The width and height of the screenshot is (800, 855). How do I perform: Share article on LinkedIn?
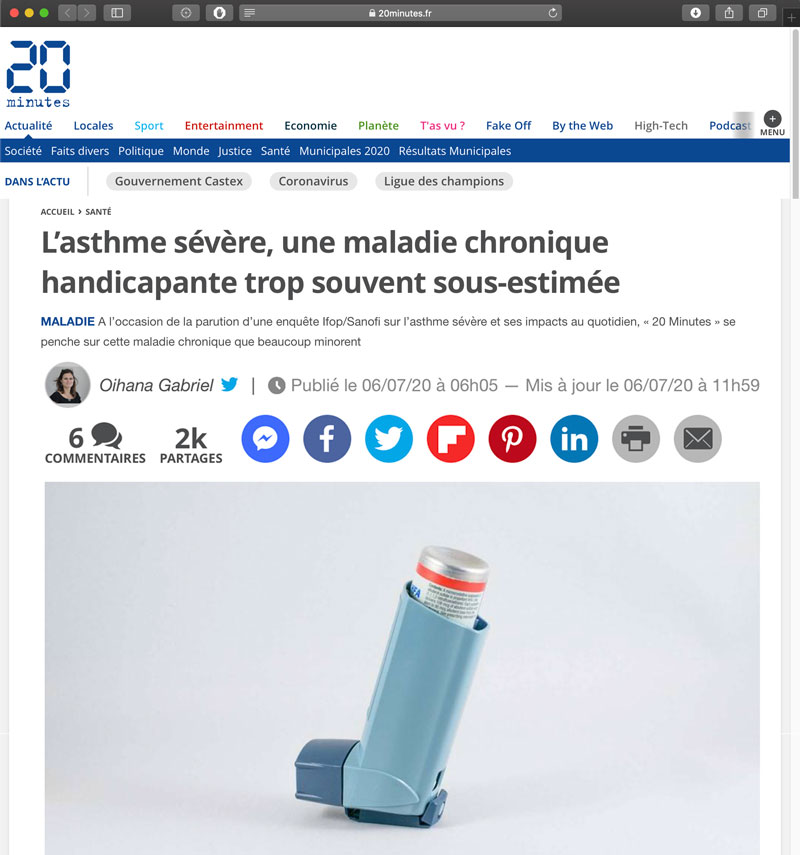(574, 439)
